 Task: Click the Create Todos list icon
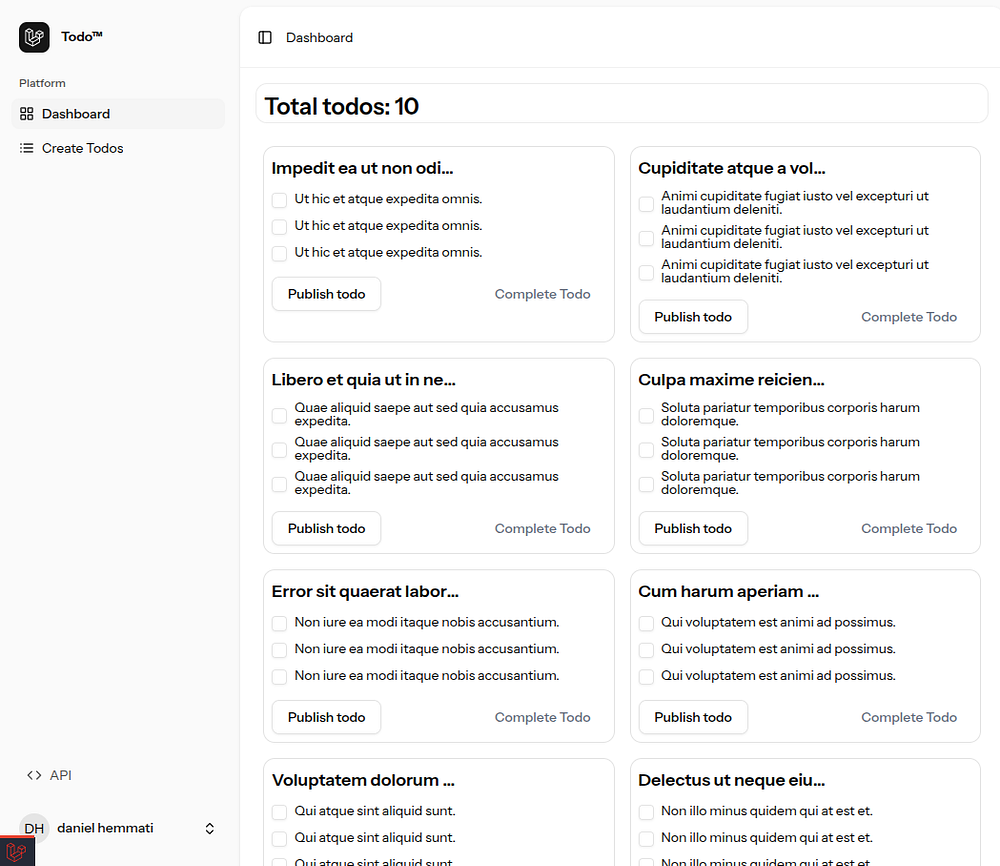click(26, 148)
